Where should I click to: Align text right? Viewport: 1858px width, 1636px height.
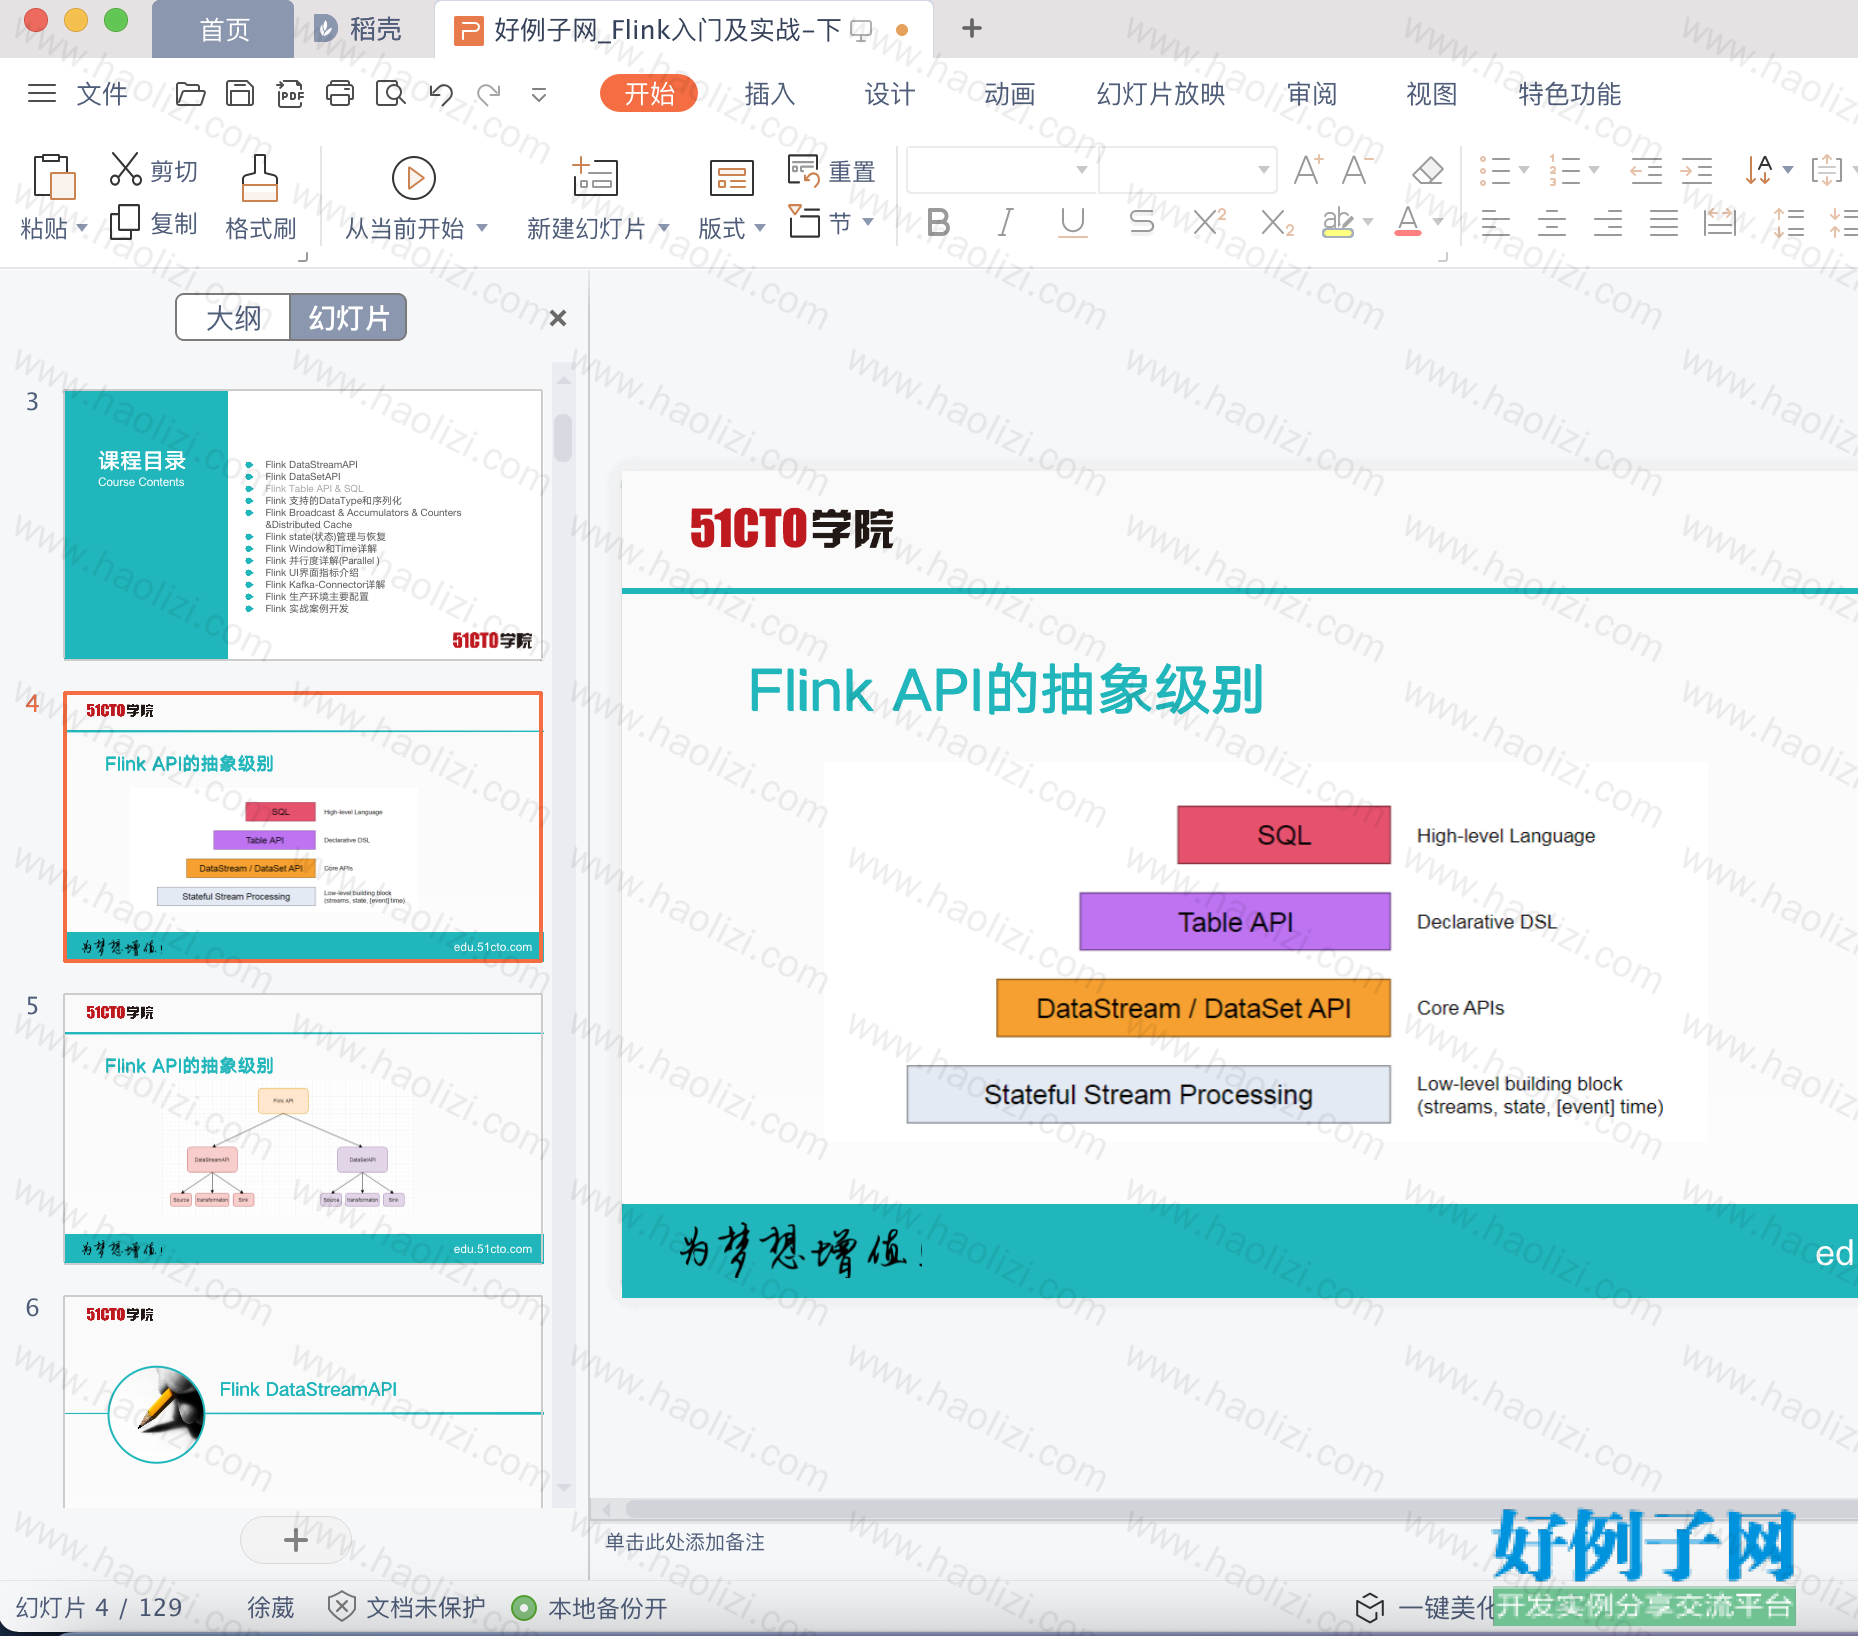(x=1607, y=222)
